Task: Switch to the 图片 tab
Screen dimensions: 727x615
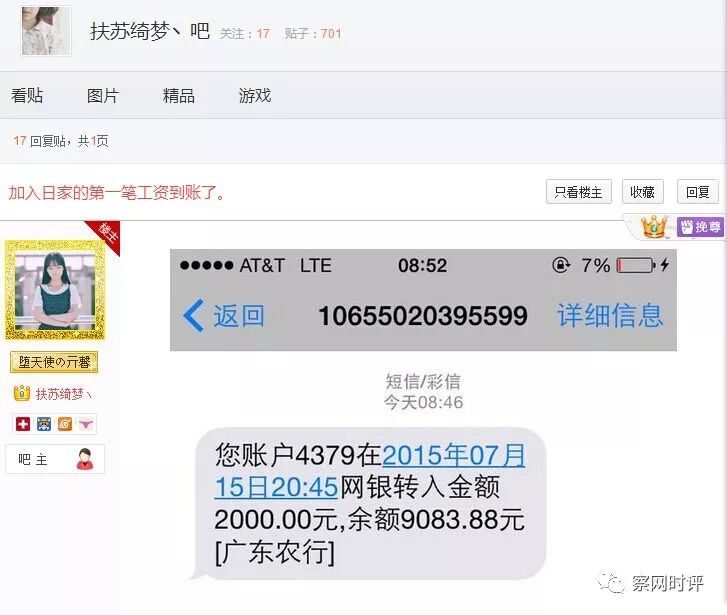Action: [103, 96]
